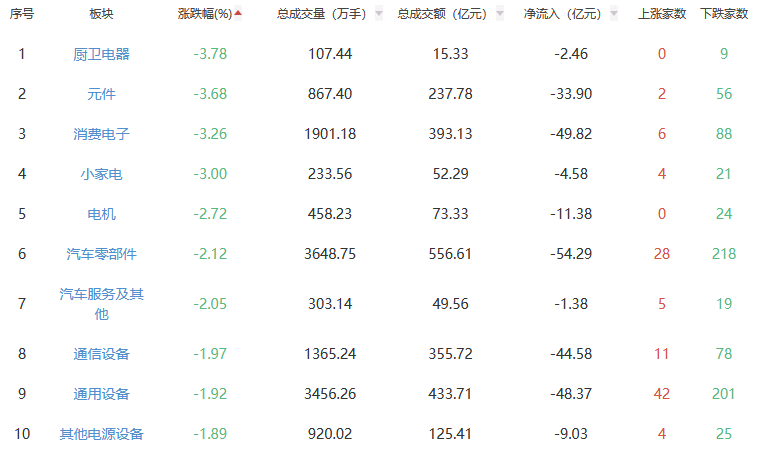This screenshot has width=757, height=455.
Task: Click the 下跌家数 column header
Action: tap(724, 14)
